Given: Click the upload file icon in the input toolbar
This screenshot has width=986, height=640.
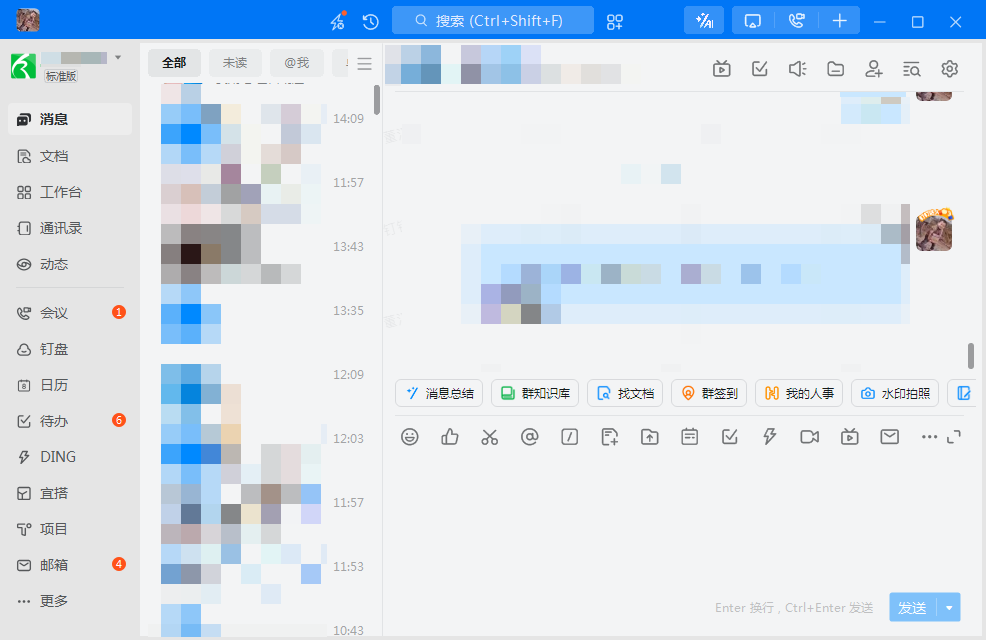Looking at the screenshot, I should pyautogui.click(x=650, y=437).
